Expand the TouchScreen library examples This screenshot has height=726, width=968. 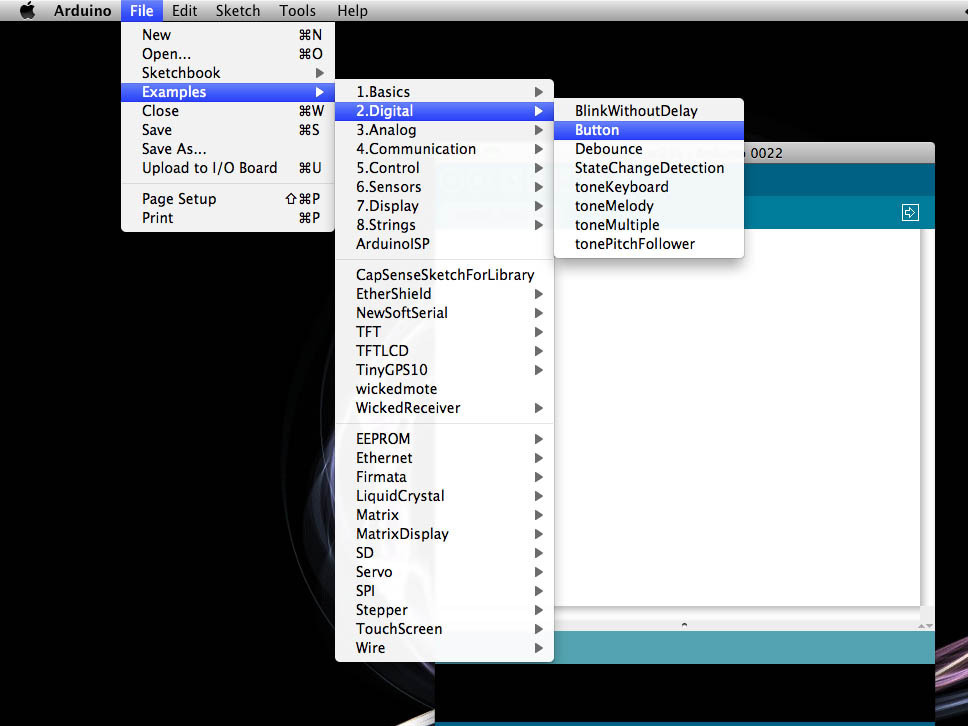coord(444,628)
